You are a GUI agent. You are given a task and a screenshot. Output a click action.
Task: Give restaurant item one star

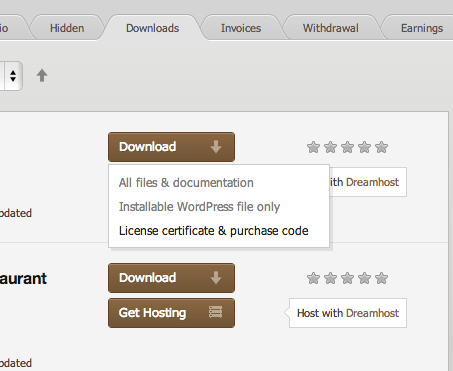pyautogui.click(x=313, y=278)
